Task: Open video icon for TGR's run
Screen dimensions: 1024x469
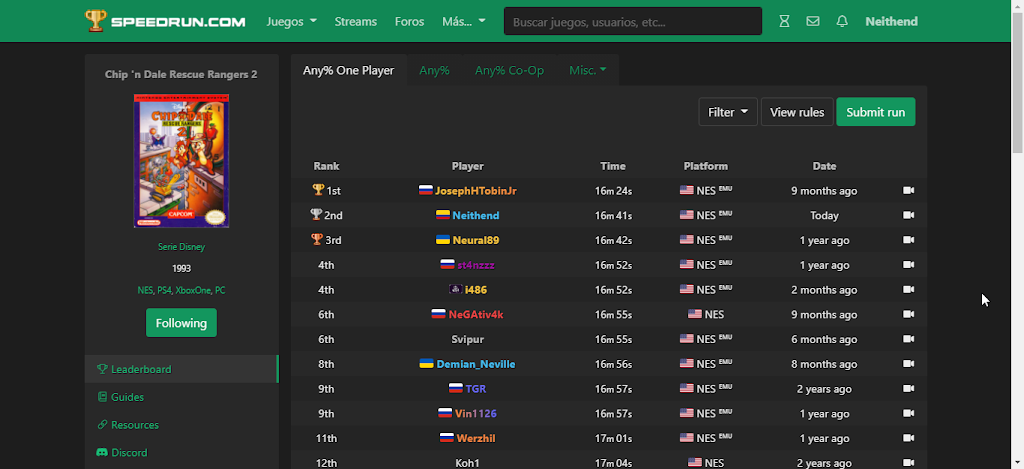Action: point(908,389)
